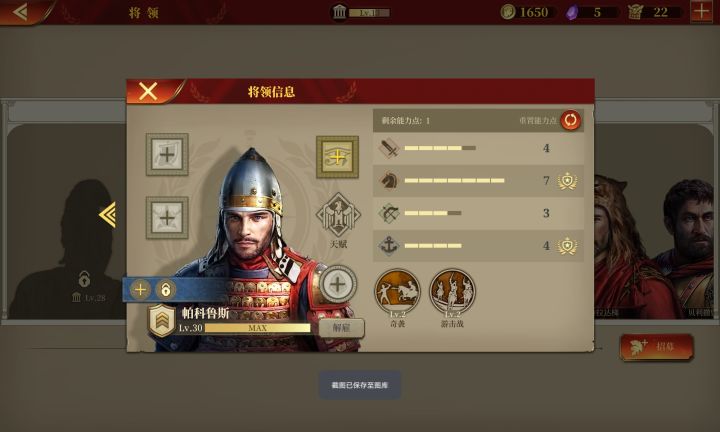
Task: Select the navy laurel medal badge
Action: tap(568, 246)
